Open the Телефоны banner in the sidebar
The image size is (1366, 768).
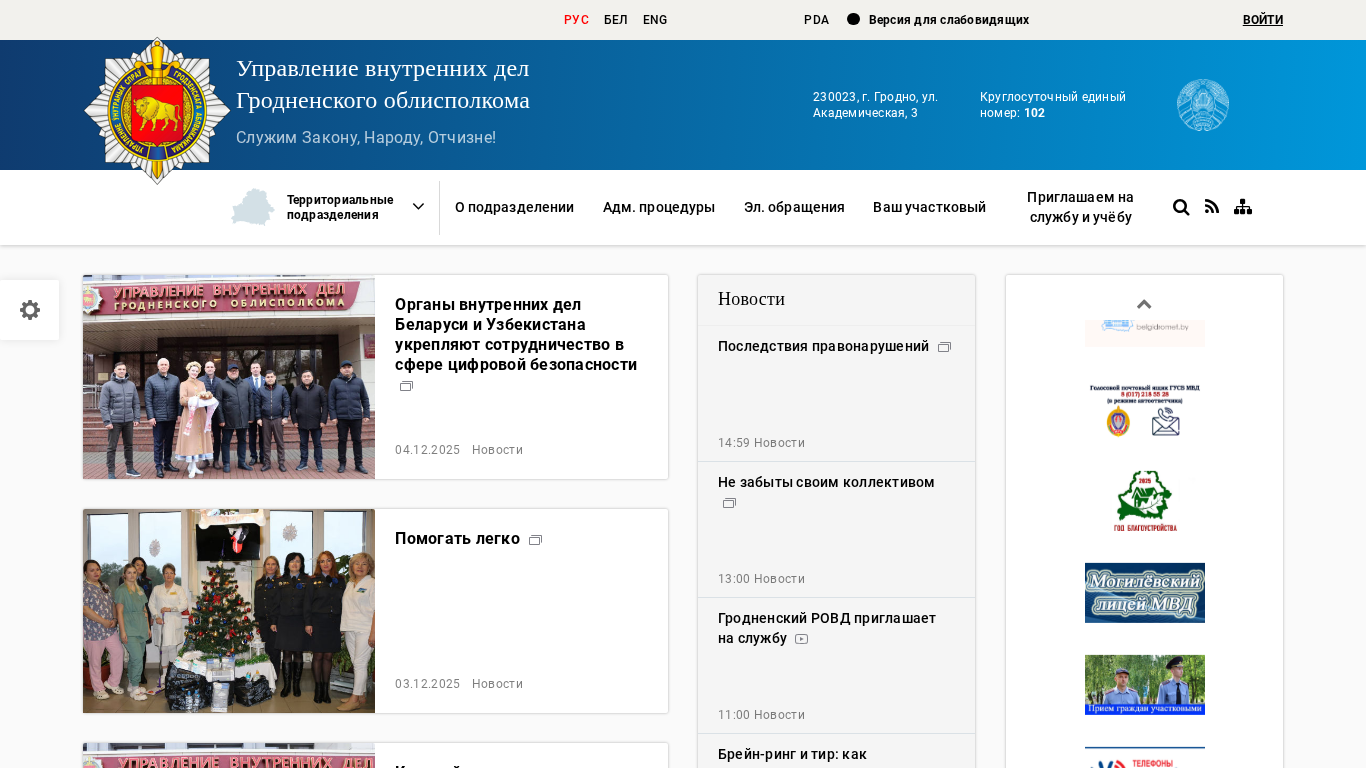coord(1145,757)
